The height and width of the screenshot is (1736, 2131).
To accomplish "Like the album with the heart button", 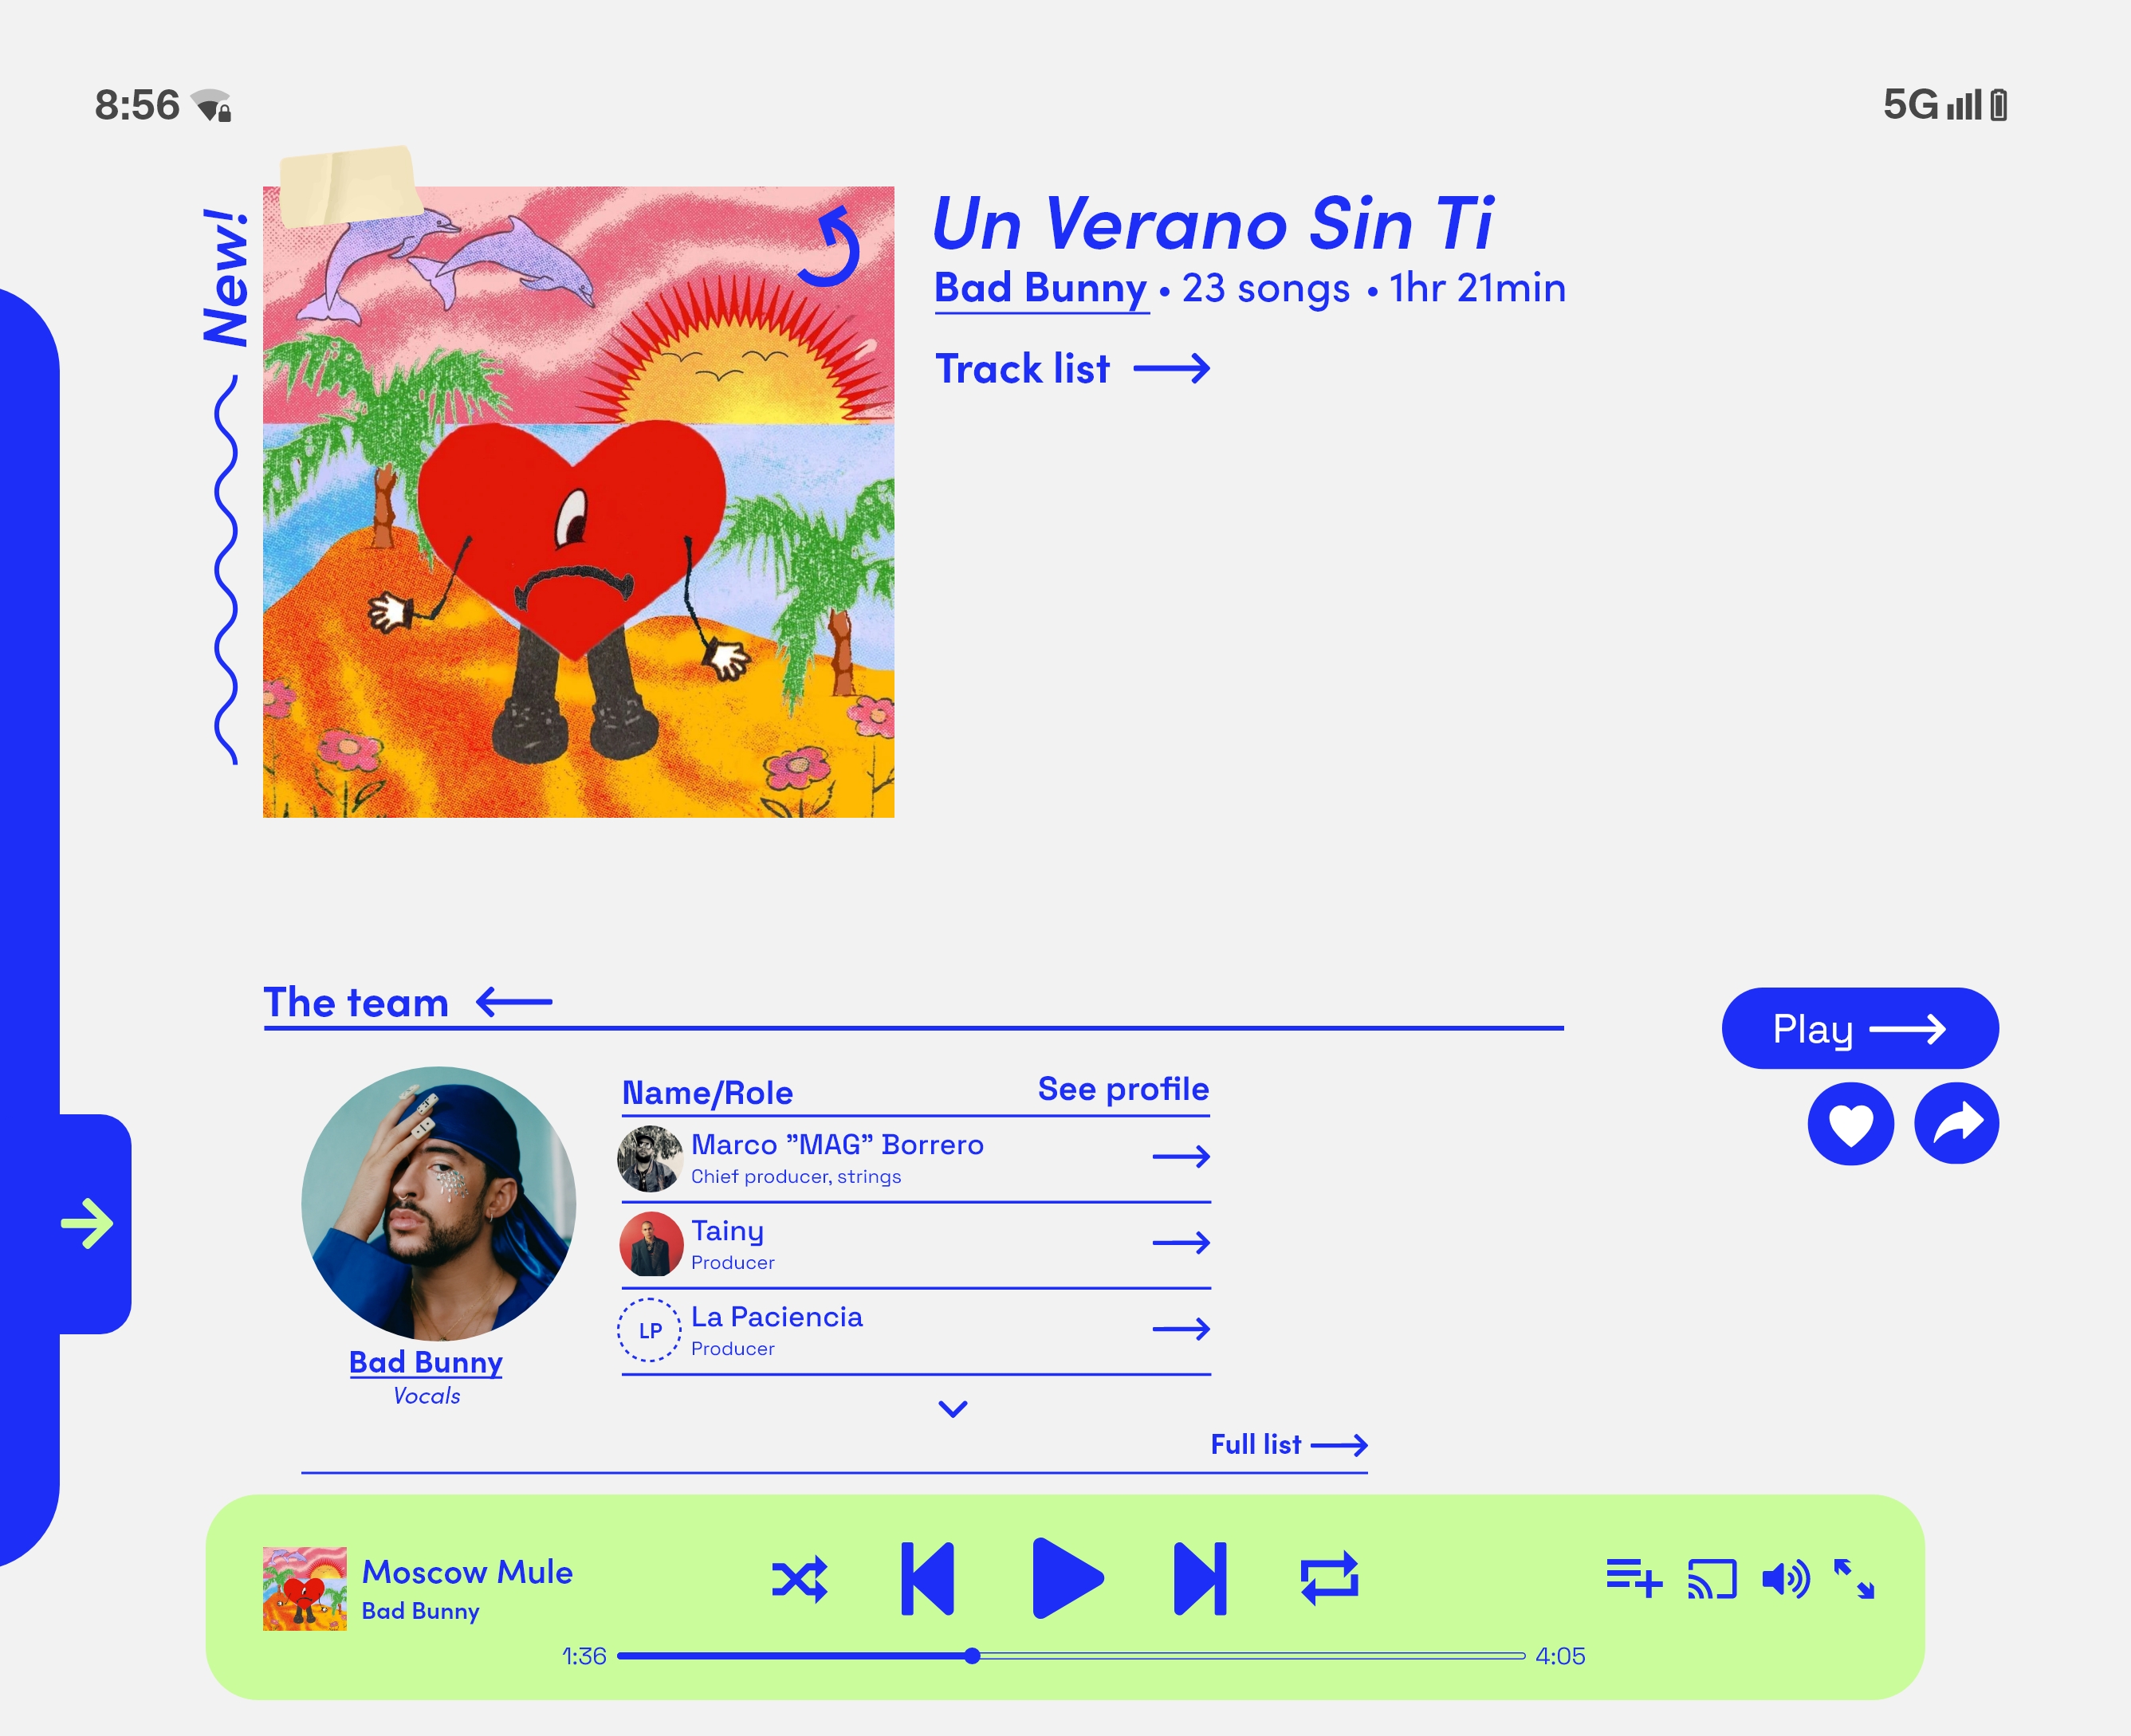I will tap(1850, 1124).
